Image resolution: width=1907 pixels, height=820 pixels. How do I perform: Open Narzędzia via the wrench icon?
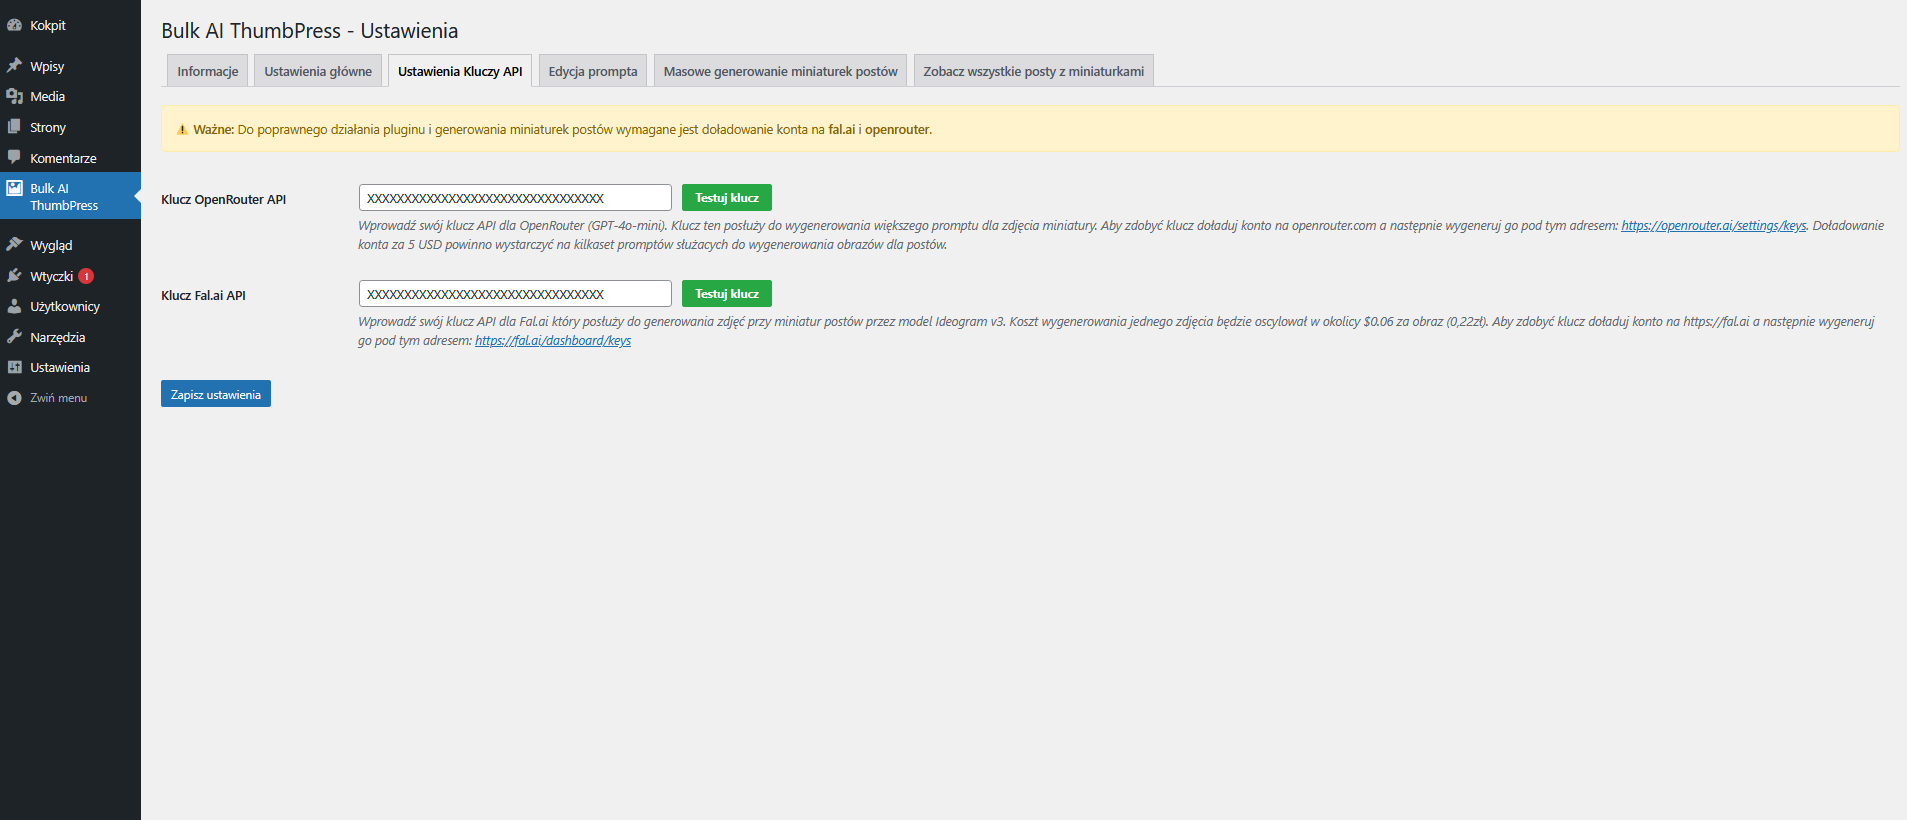coord(14,337)
